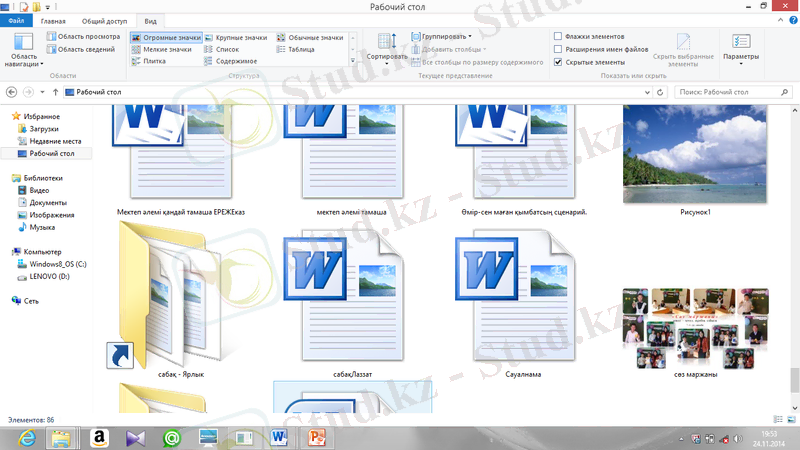The height and width of the screenshot is (450, 800).
Task: Switch to the Таблица view layout
Action: click(x=298, y=49)
